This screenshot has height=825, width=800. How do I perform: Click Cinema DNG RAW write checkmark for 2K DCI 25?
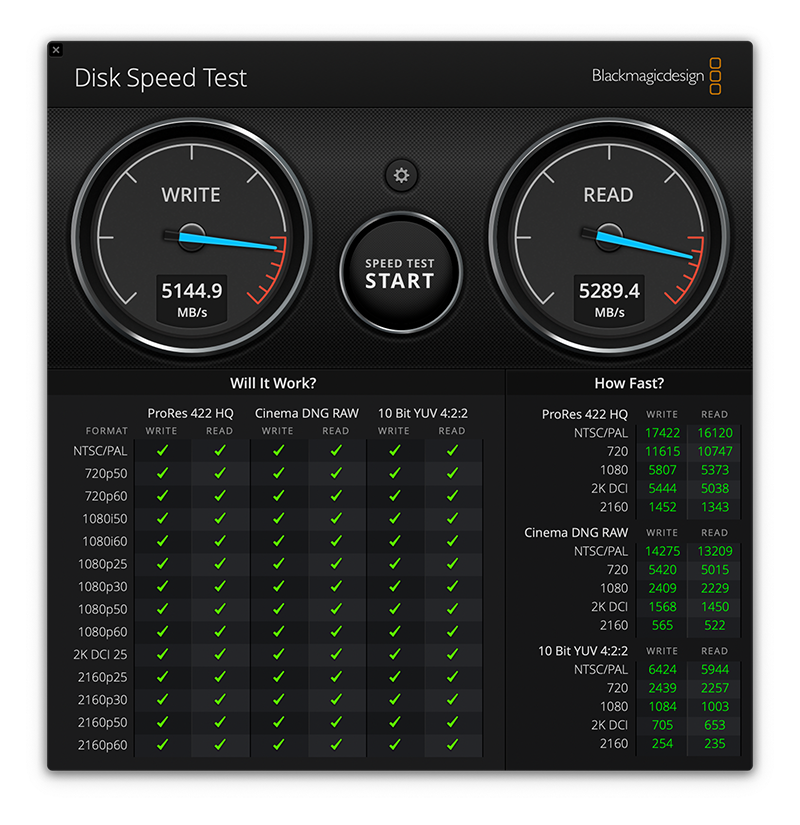(x=278, y=654)
